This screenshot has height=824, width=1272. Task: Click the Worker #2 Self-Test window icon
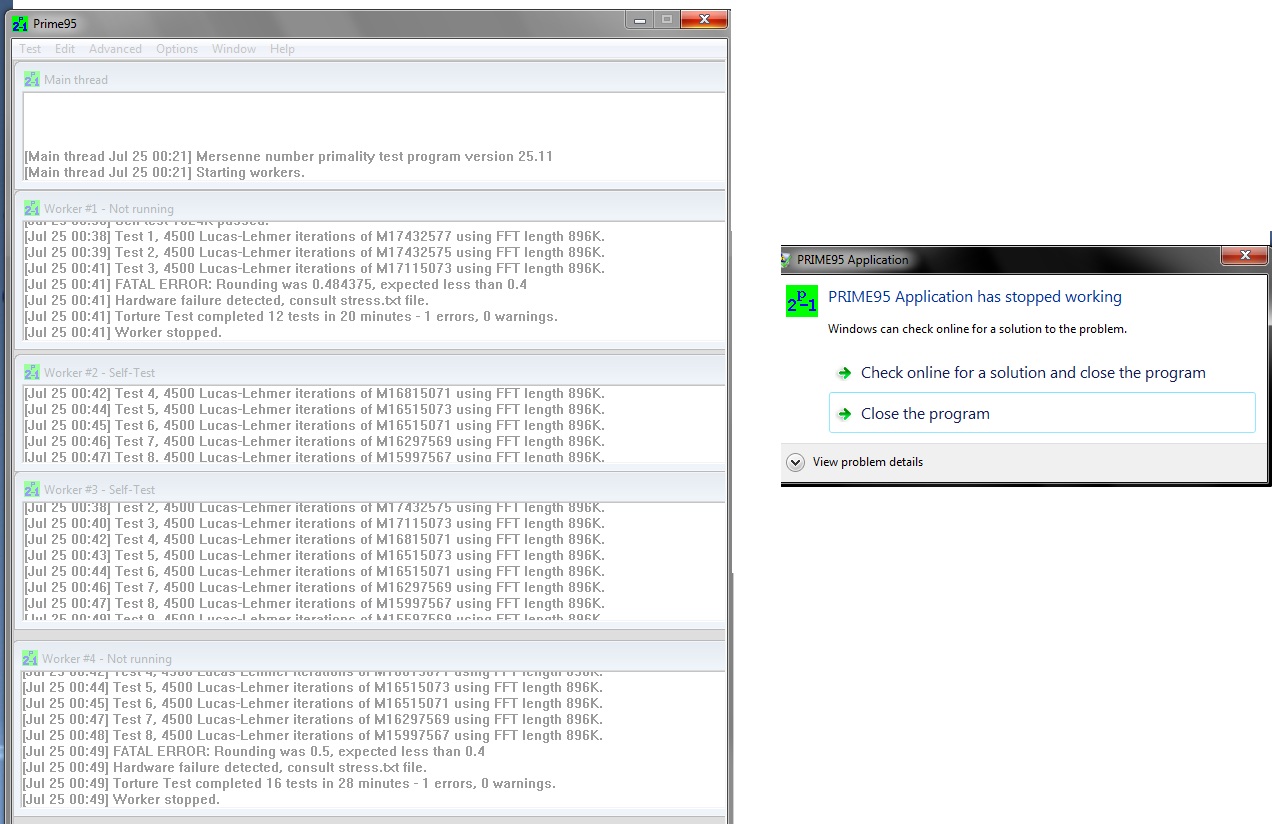[x=32, y=372]
